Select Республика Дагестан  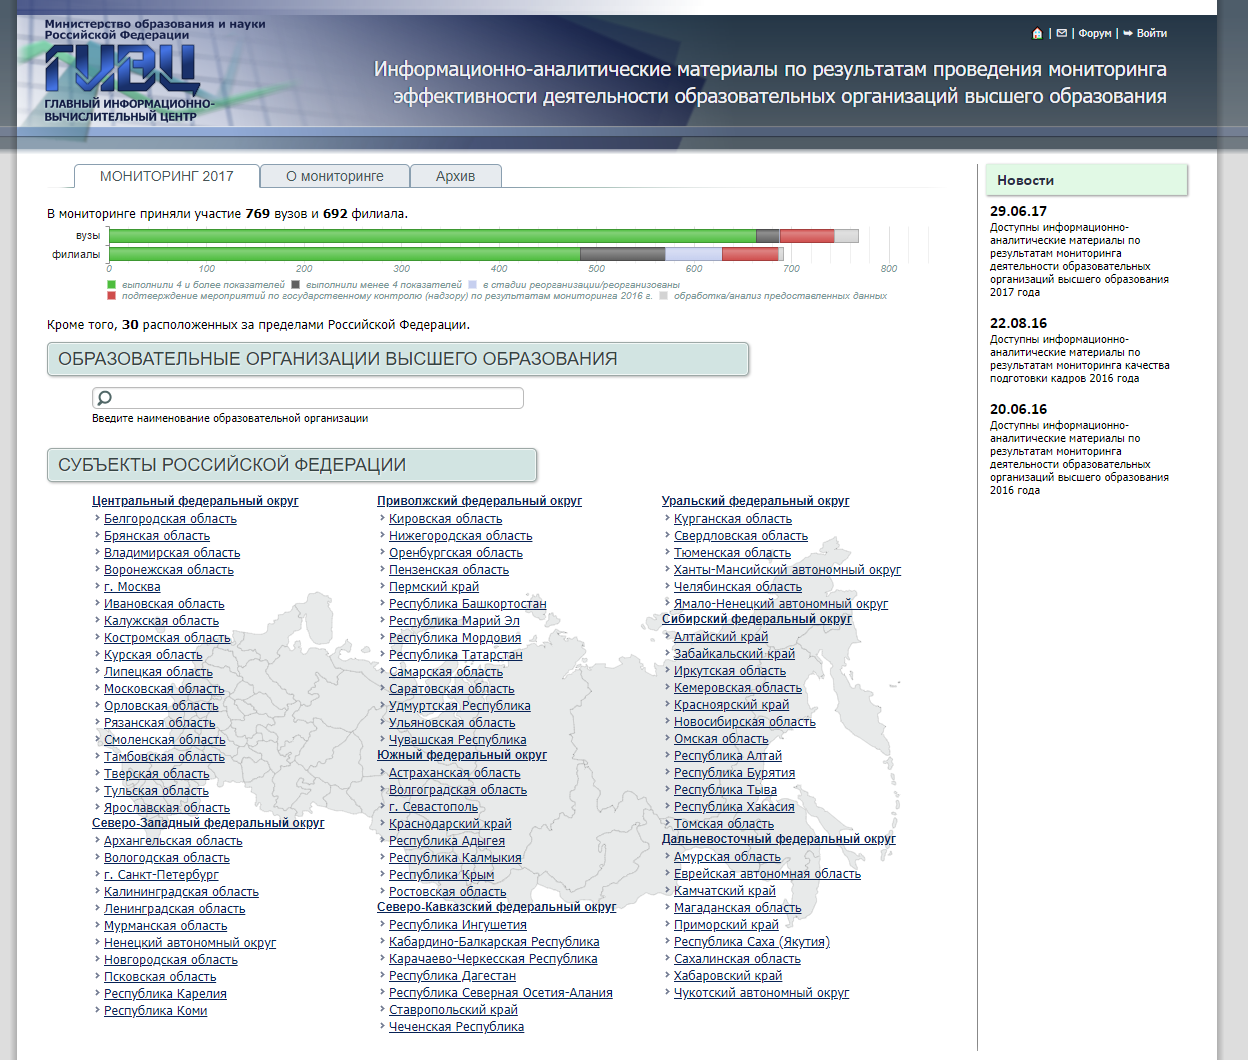453,976
